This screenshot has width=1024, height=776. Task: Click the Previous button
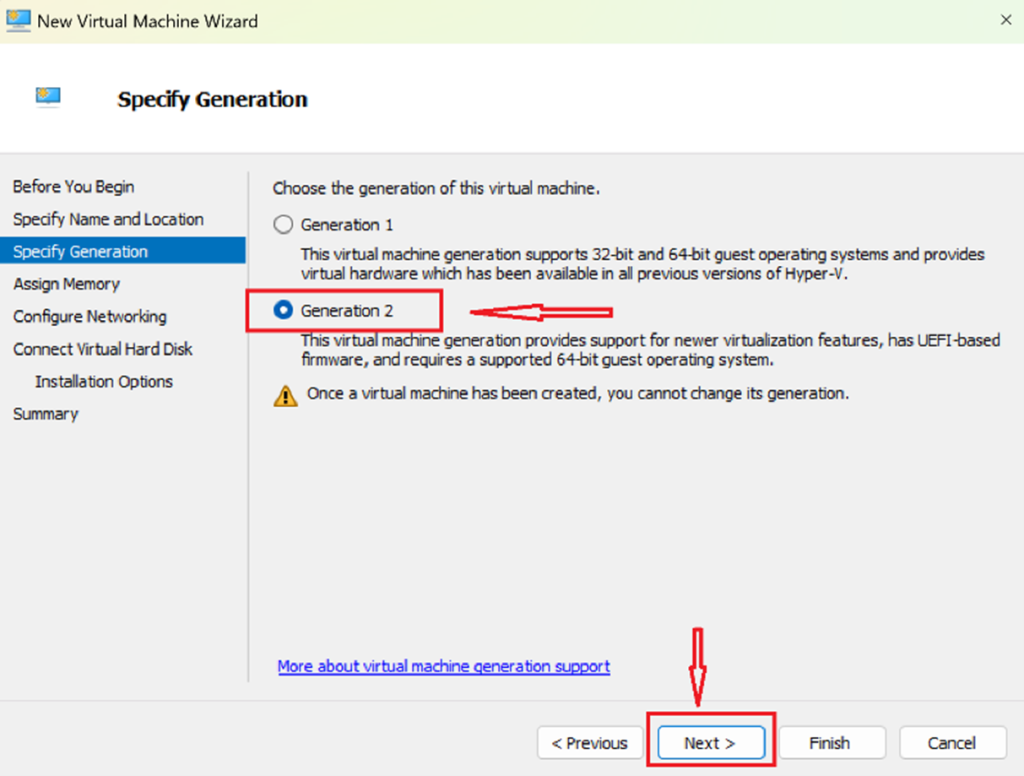click(x=590, y=743)
